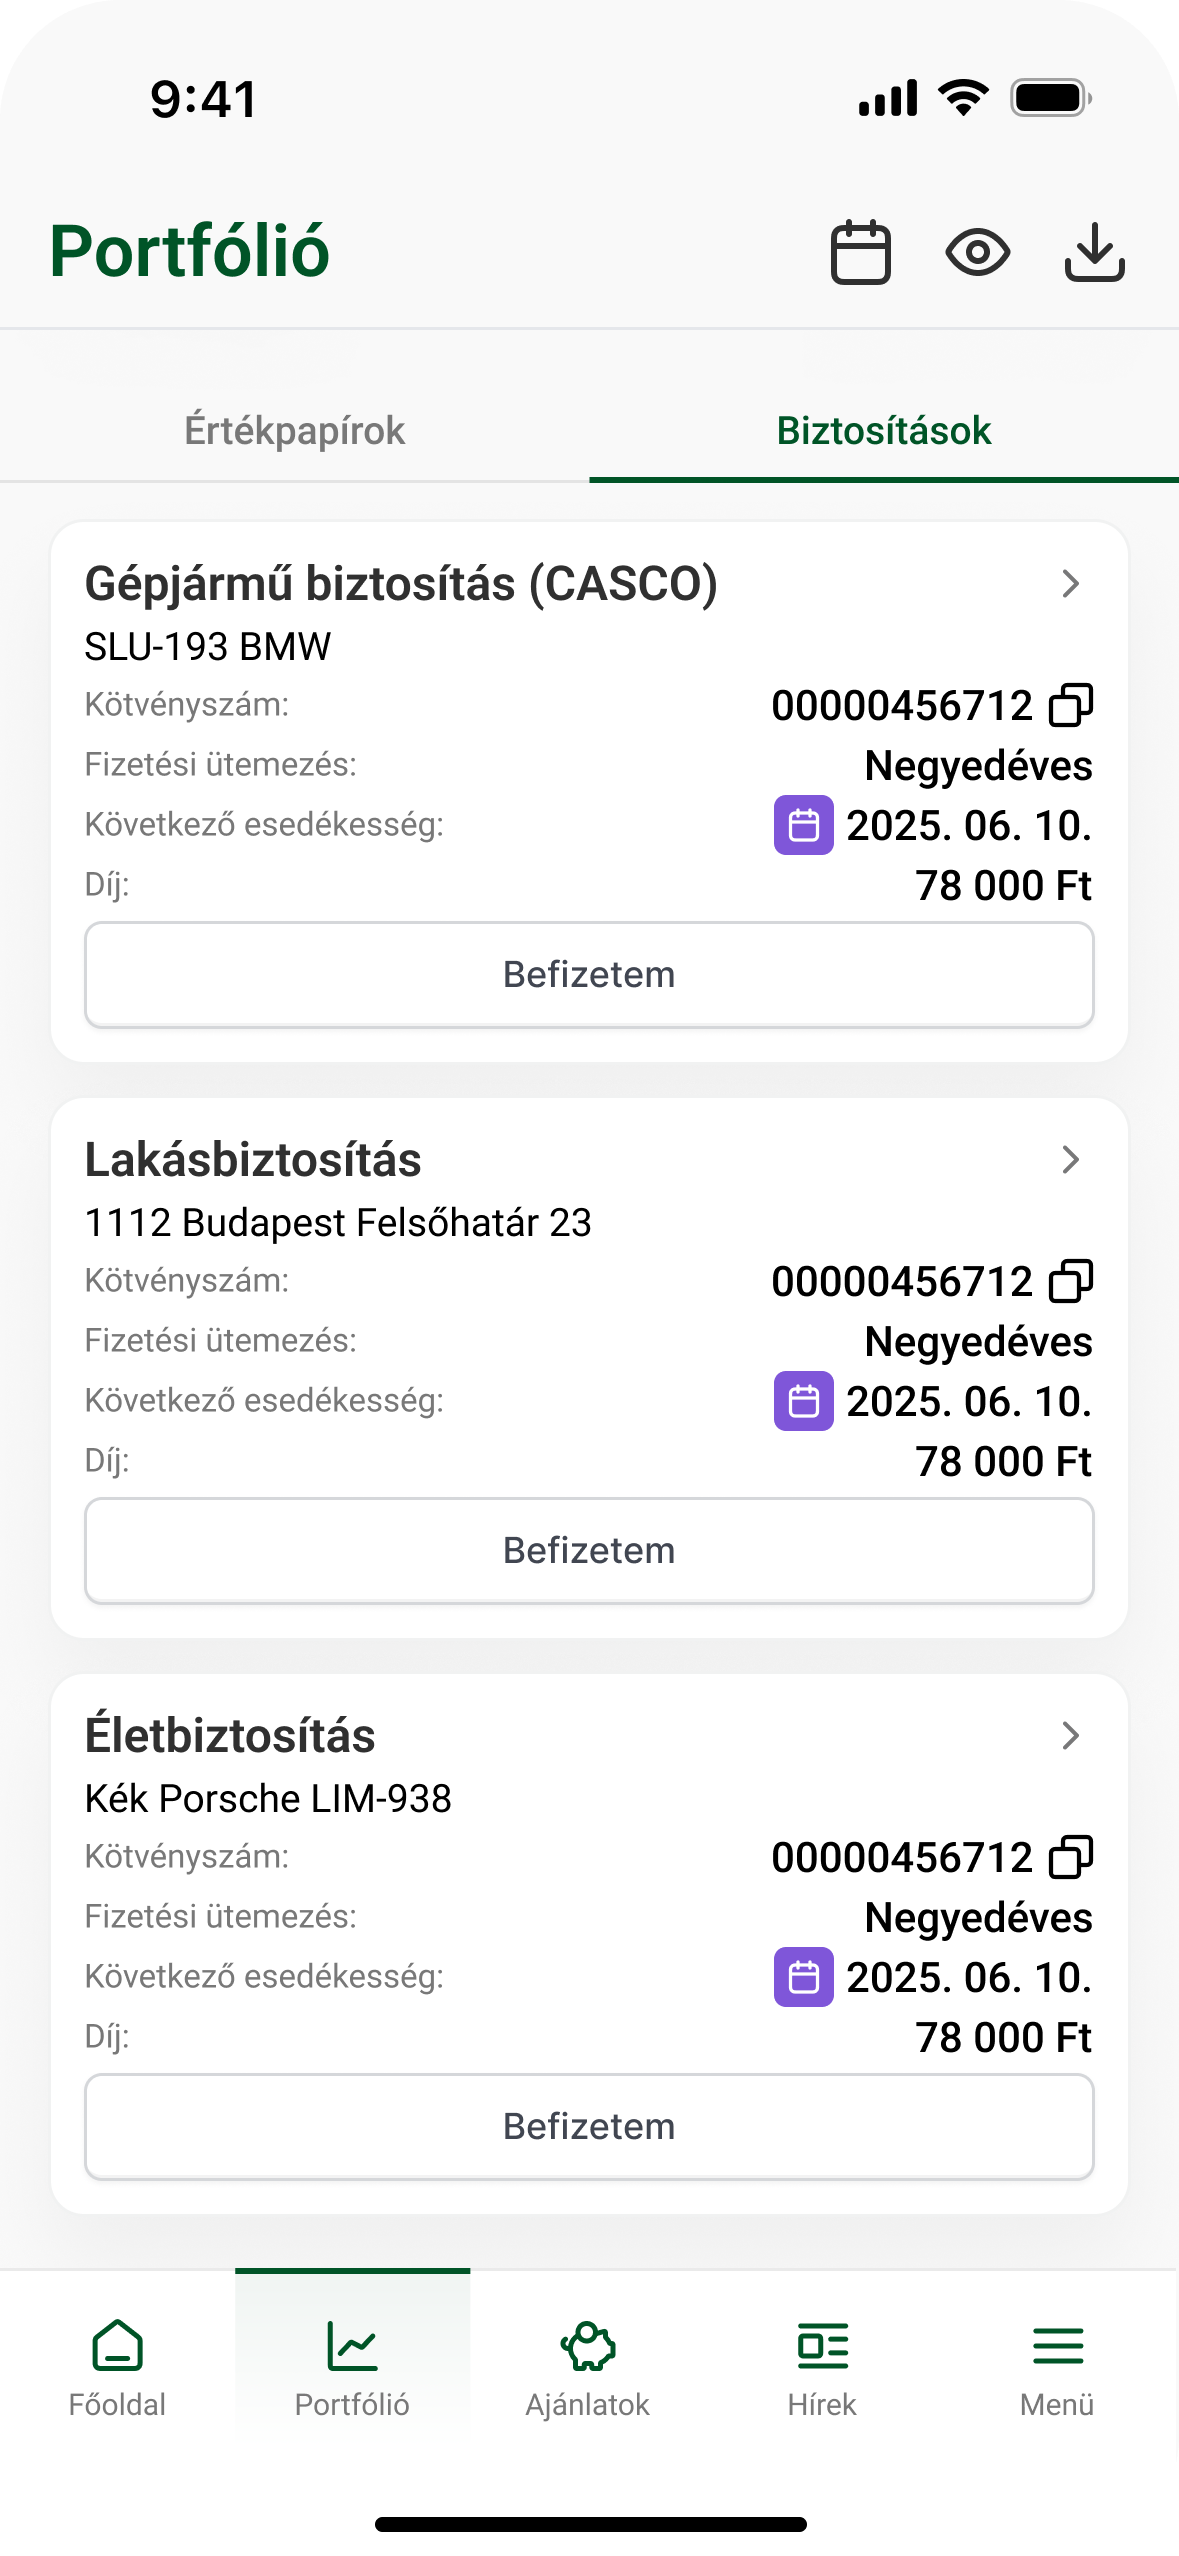Open the Menü hamburger navigation item

click(x=1057, y=2367)
